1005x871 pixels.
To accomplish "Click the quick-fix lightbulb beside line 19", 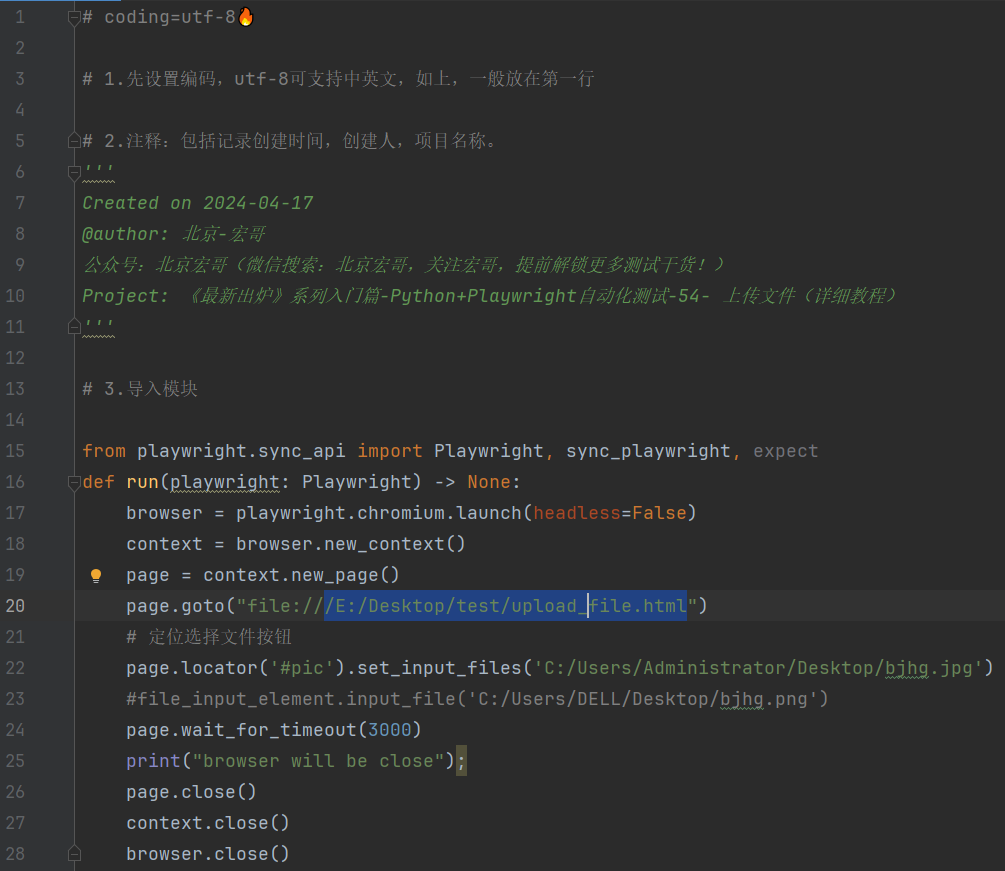I will click(x=96, y=575).
